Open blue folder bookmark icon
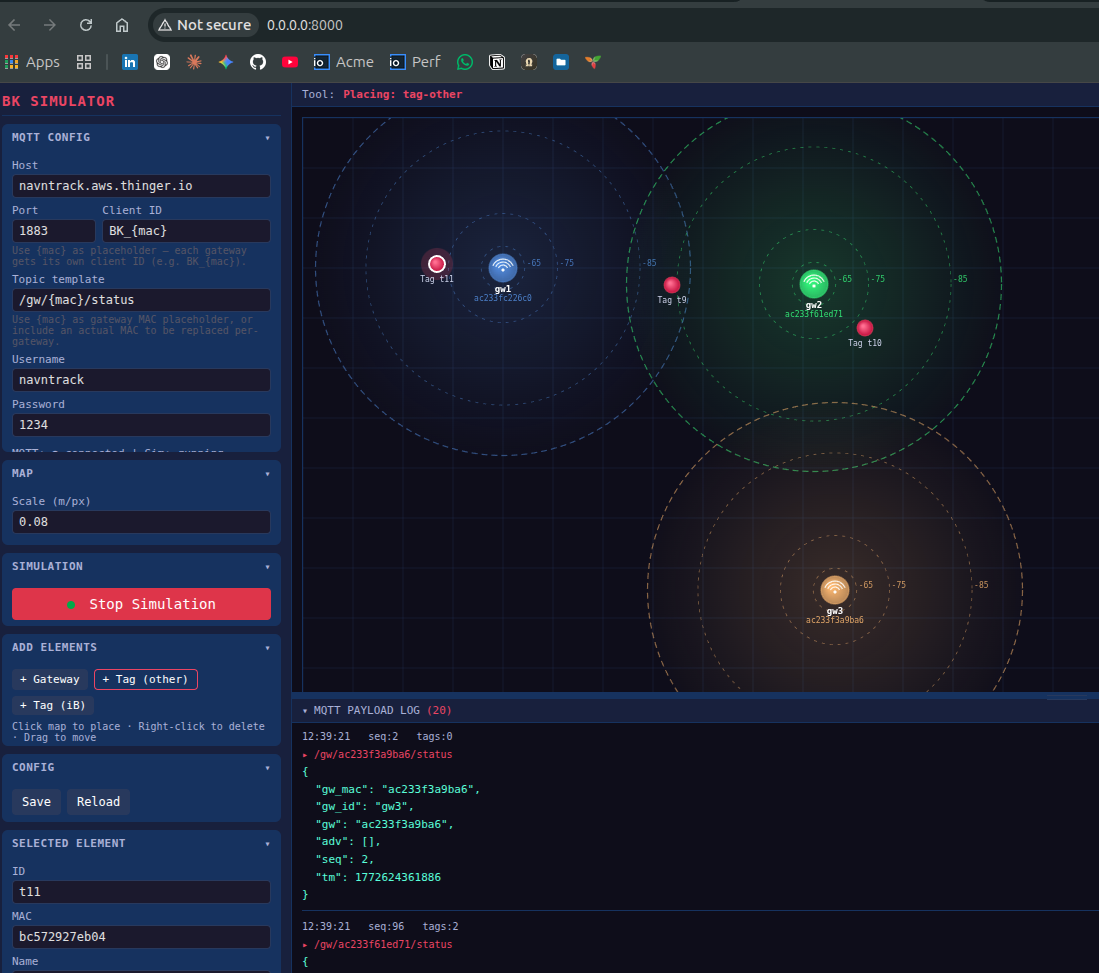Image resolution: width=1099 pixels, height=973 pixels. [561, 62]
